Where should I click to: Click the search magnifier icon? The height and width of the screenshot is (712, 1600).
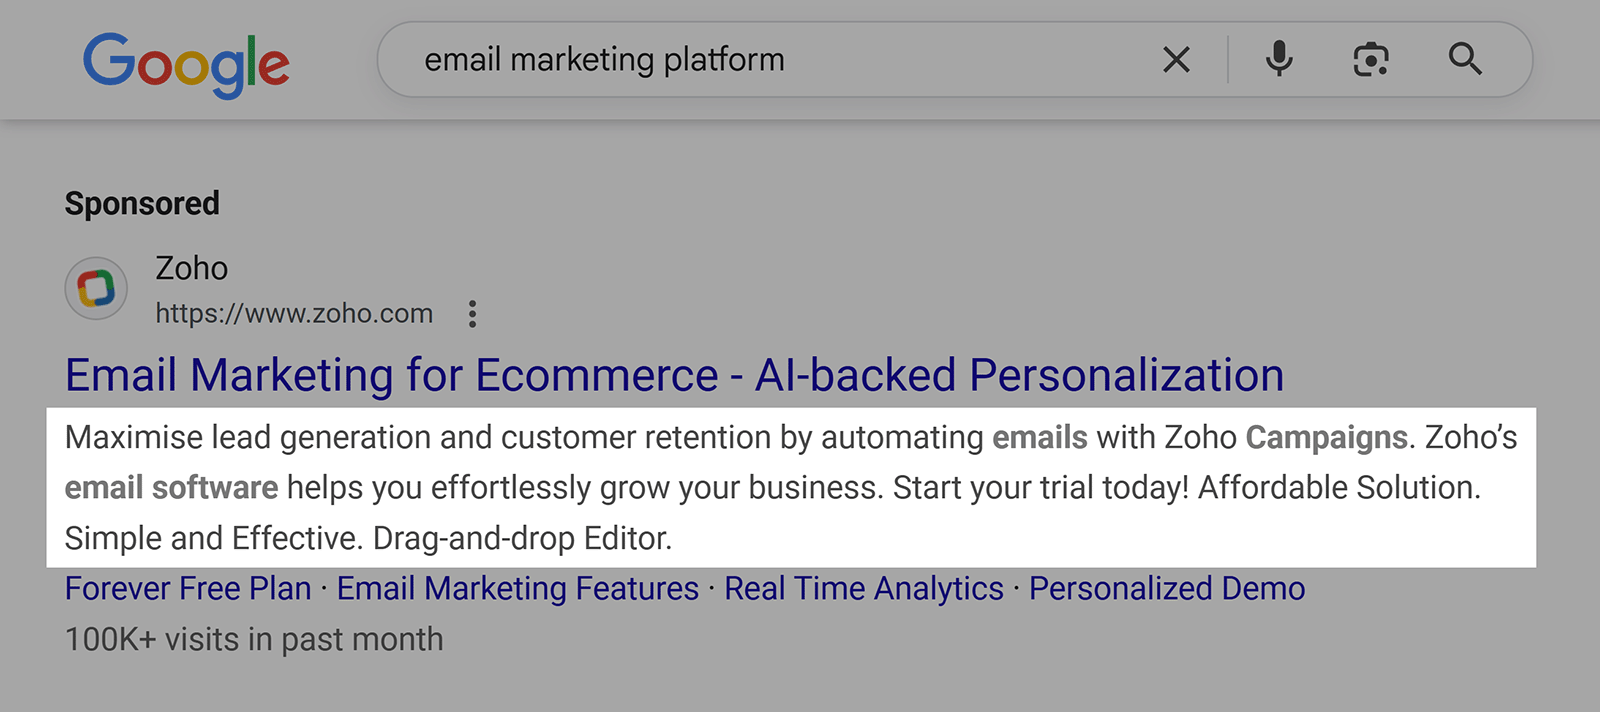(1464, 59)
